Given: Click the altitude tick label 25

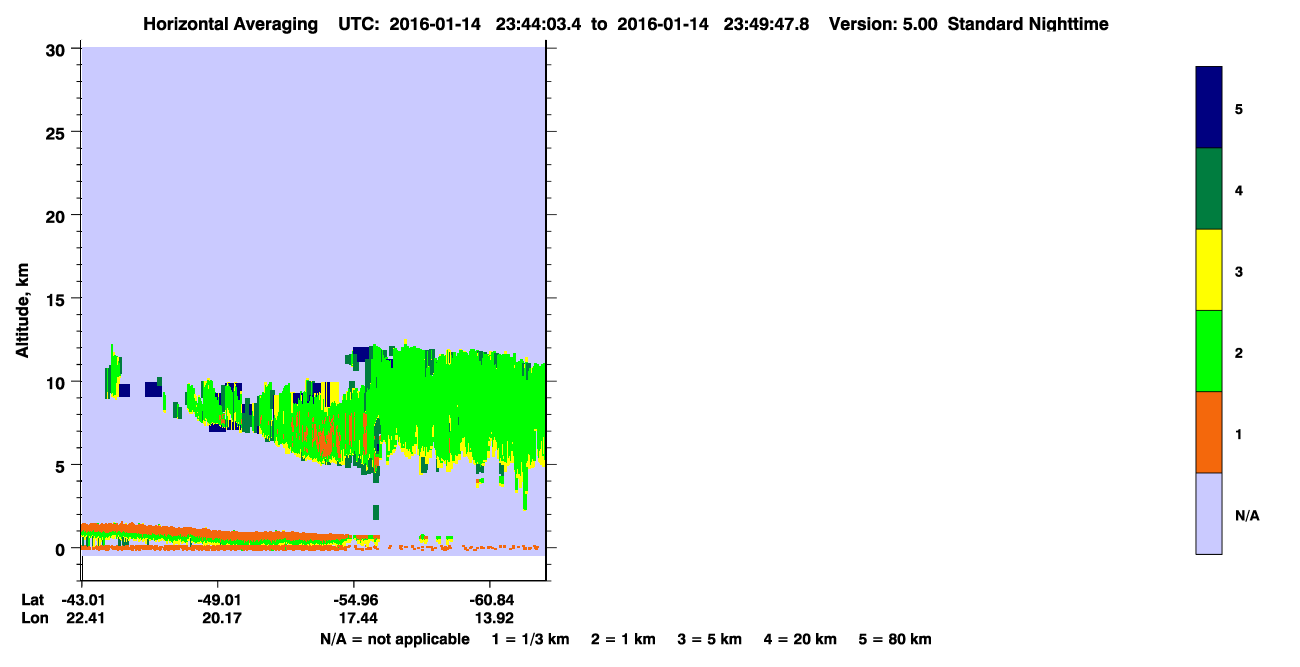Looking at the screenshot, I should point(58,132).
